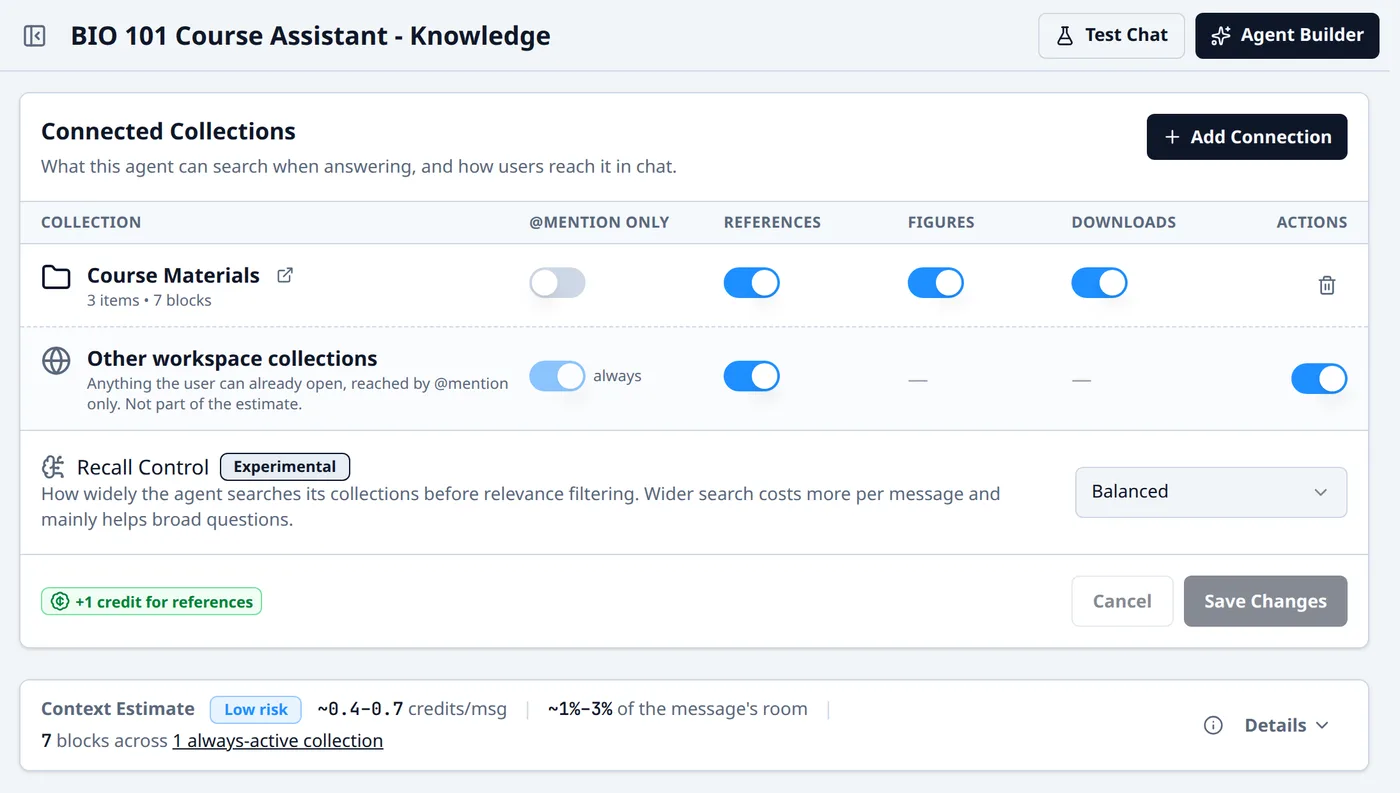
Task: Click the page title BIO 101 Course Assistant
Action: click(310, 36)
